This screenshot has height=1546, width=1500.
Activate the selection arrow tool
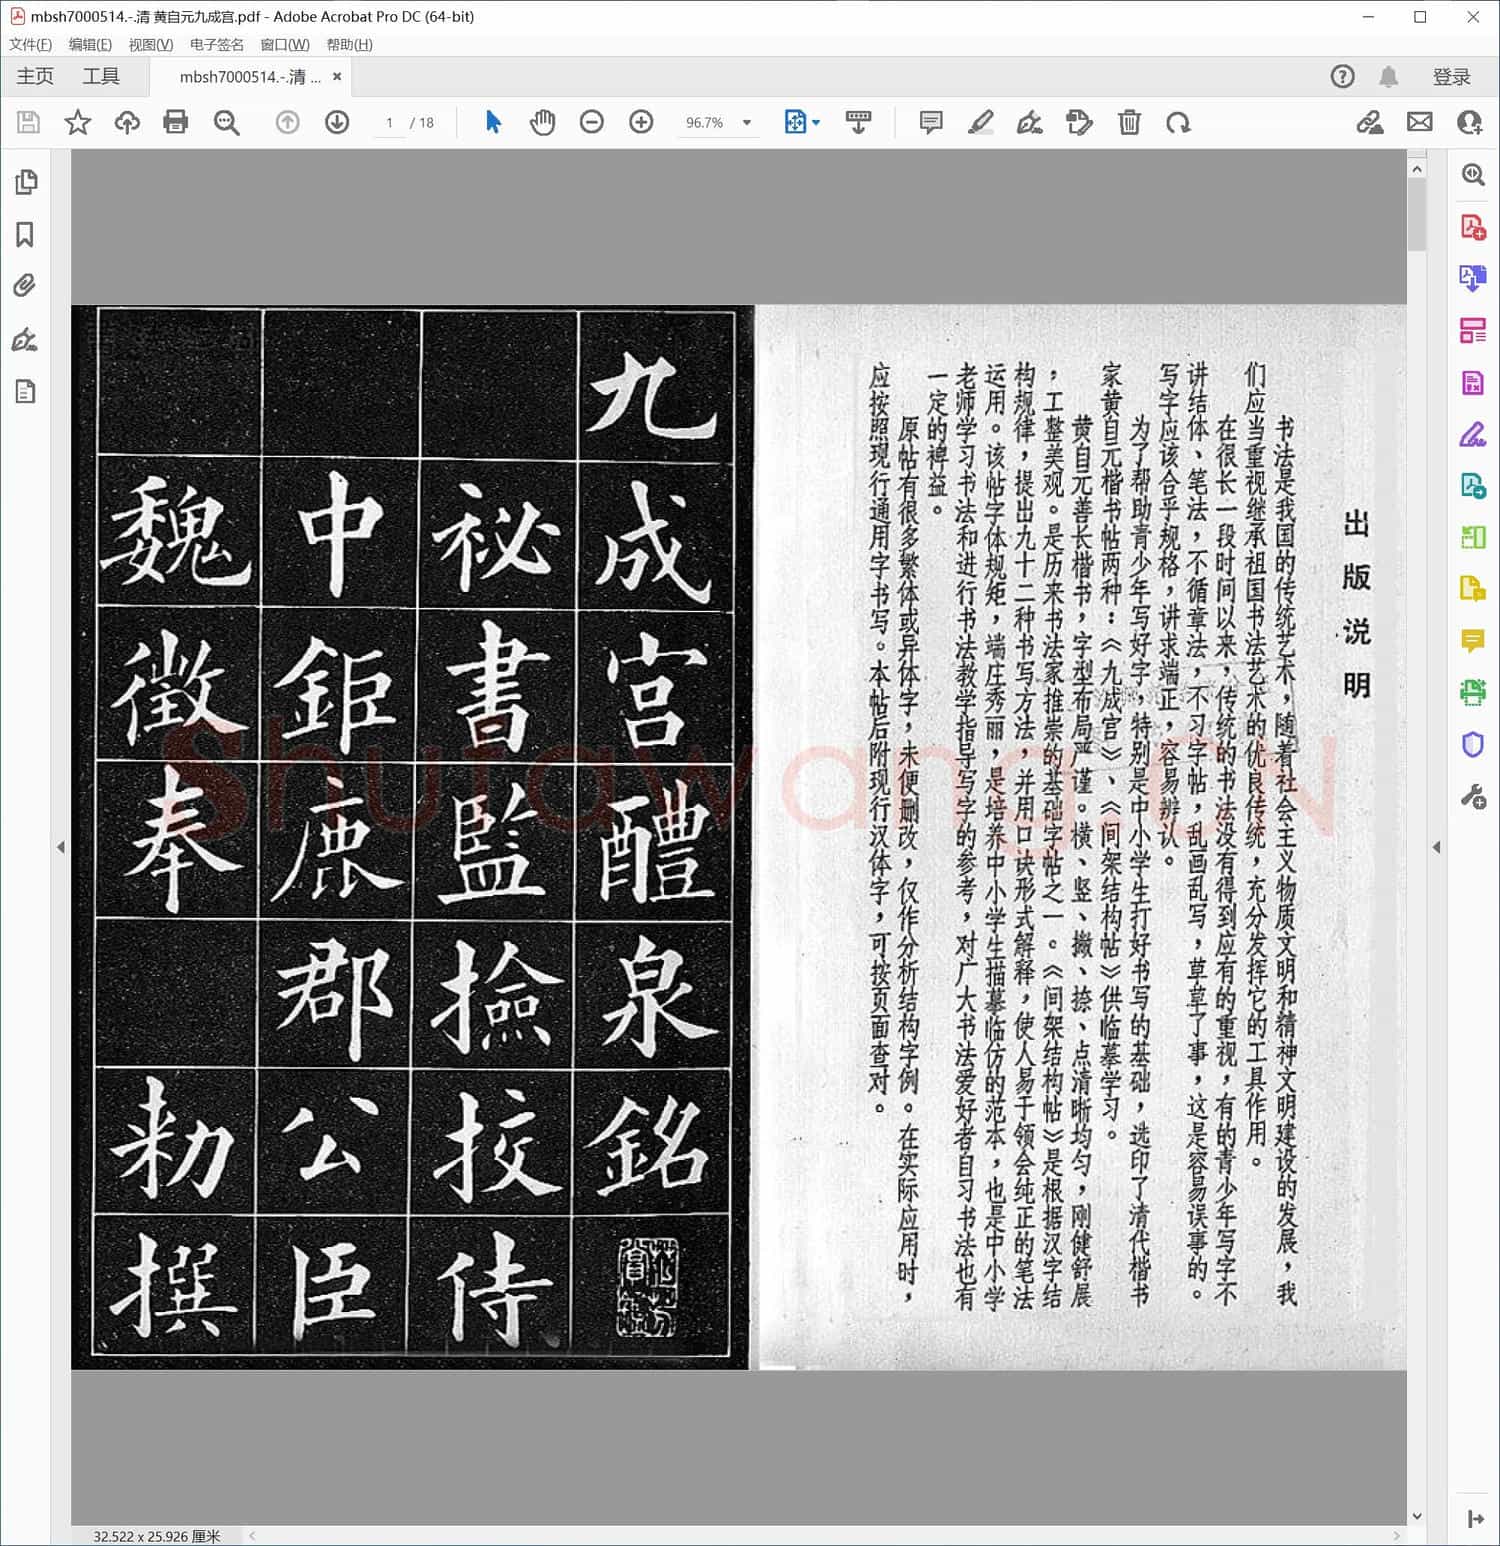tap(492, 122)
